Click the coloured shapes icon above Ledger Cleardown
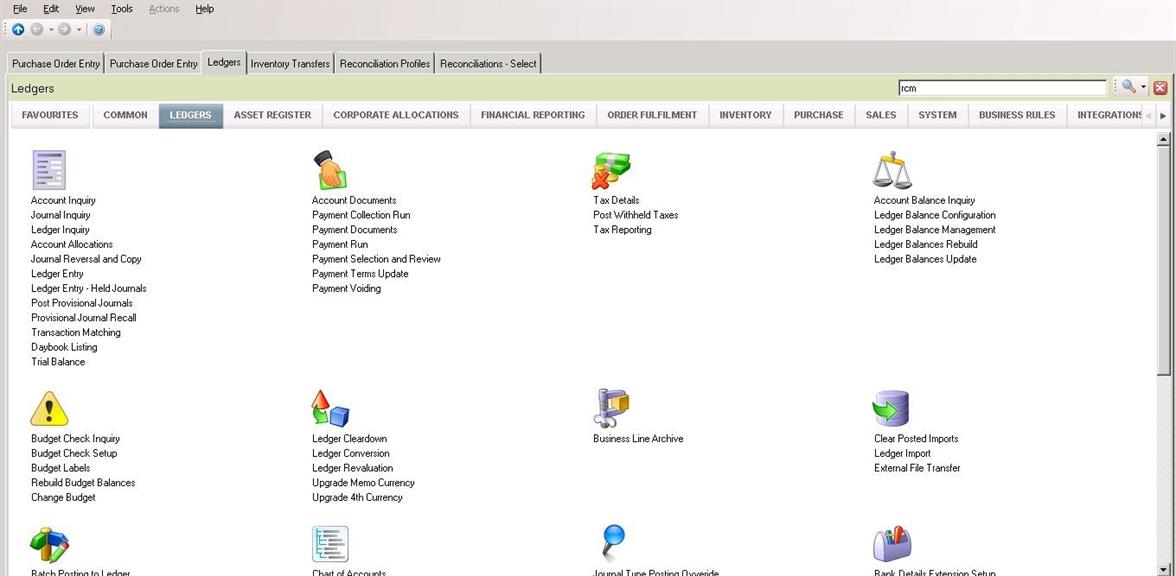 (x=331, y=408)
